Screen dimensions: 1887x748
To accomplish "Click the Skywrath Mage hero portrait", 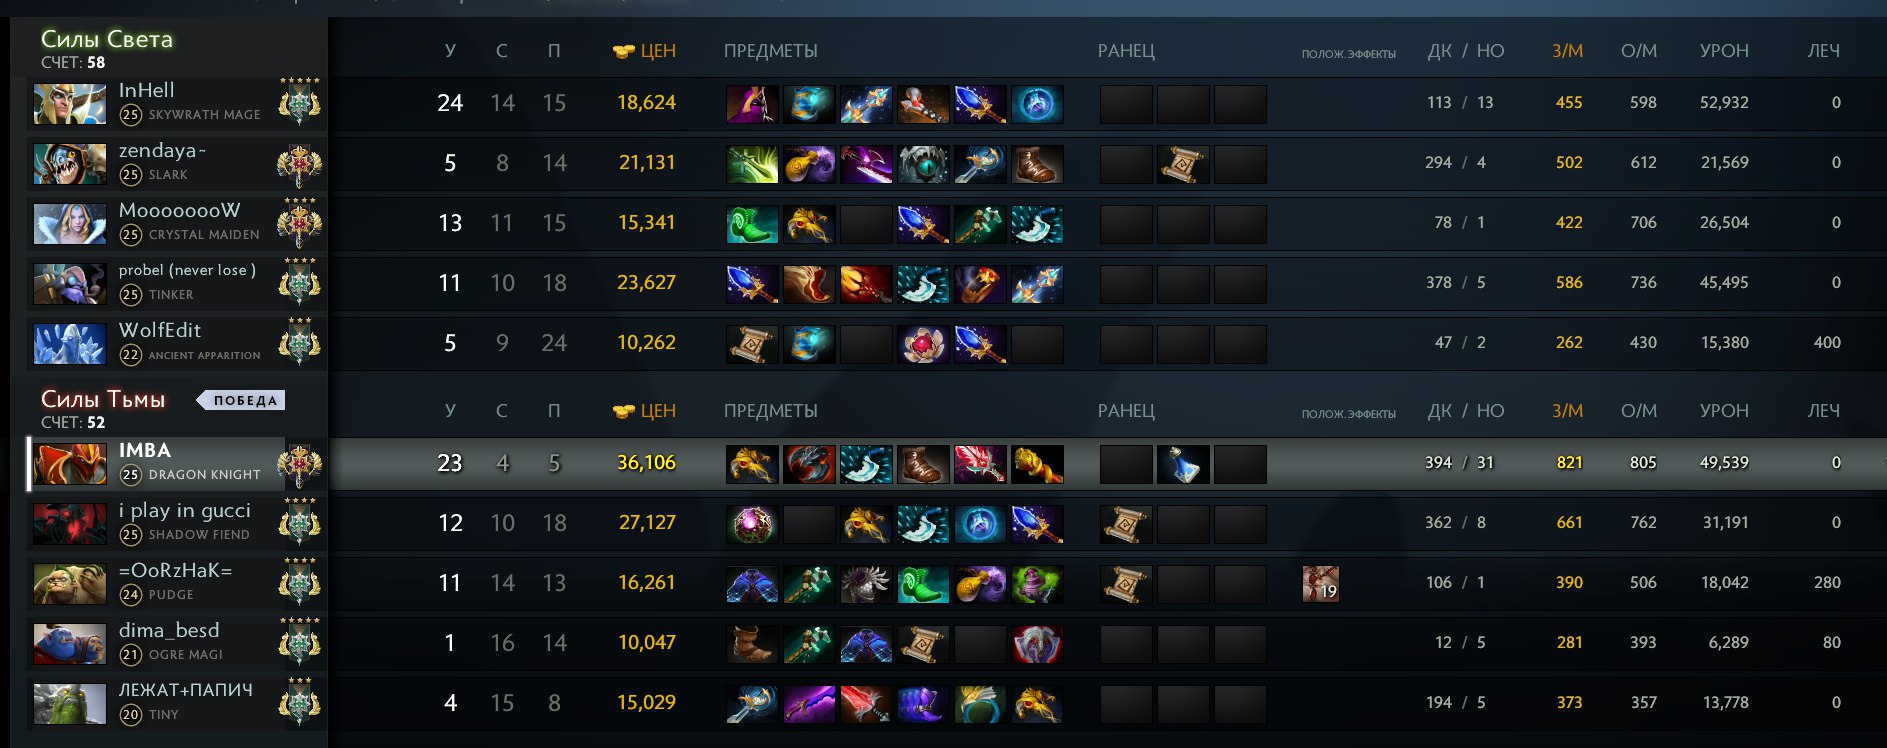I will point(70,104).
